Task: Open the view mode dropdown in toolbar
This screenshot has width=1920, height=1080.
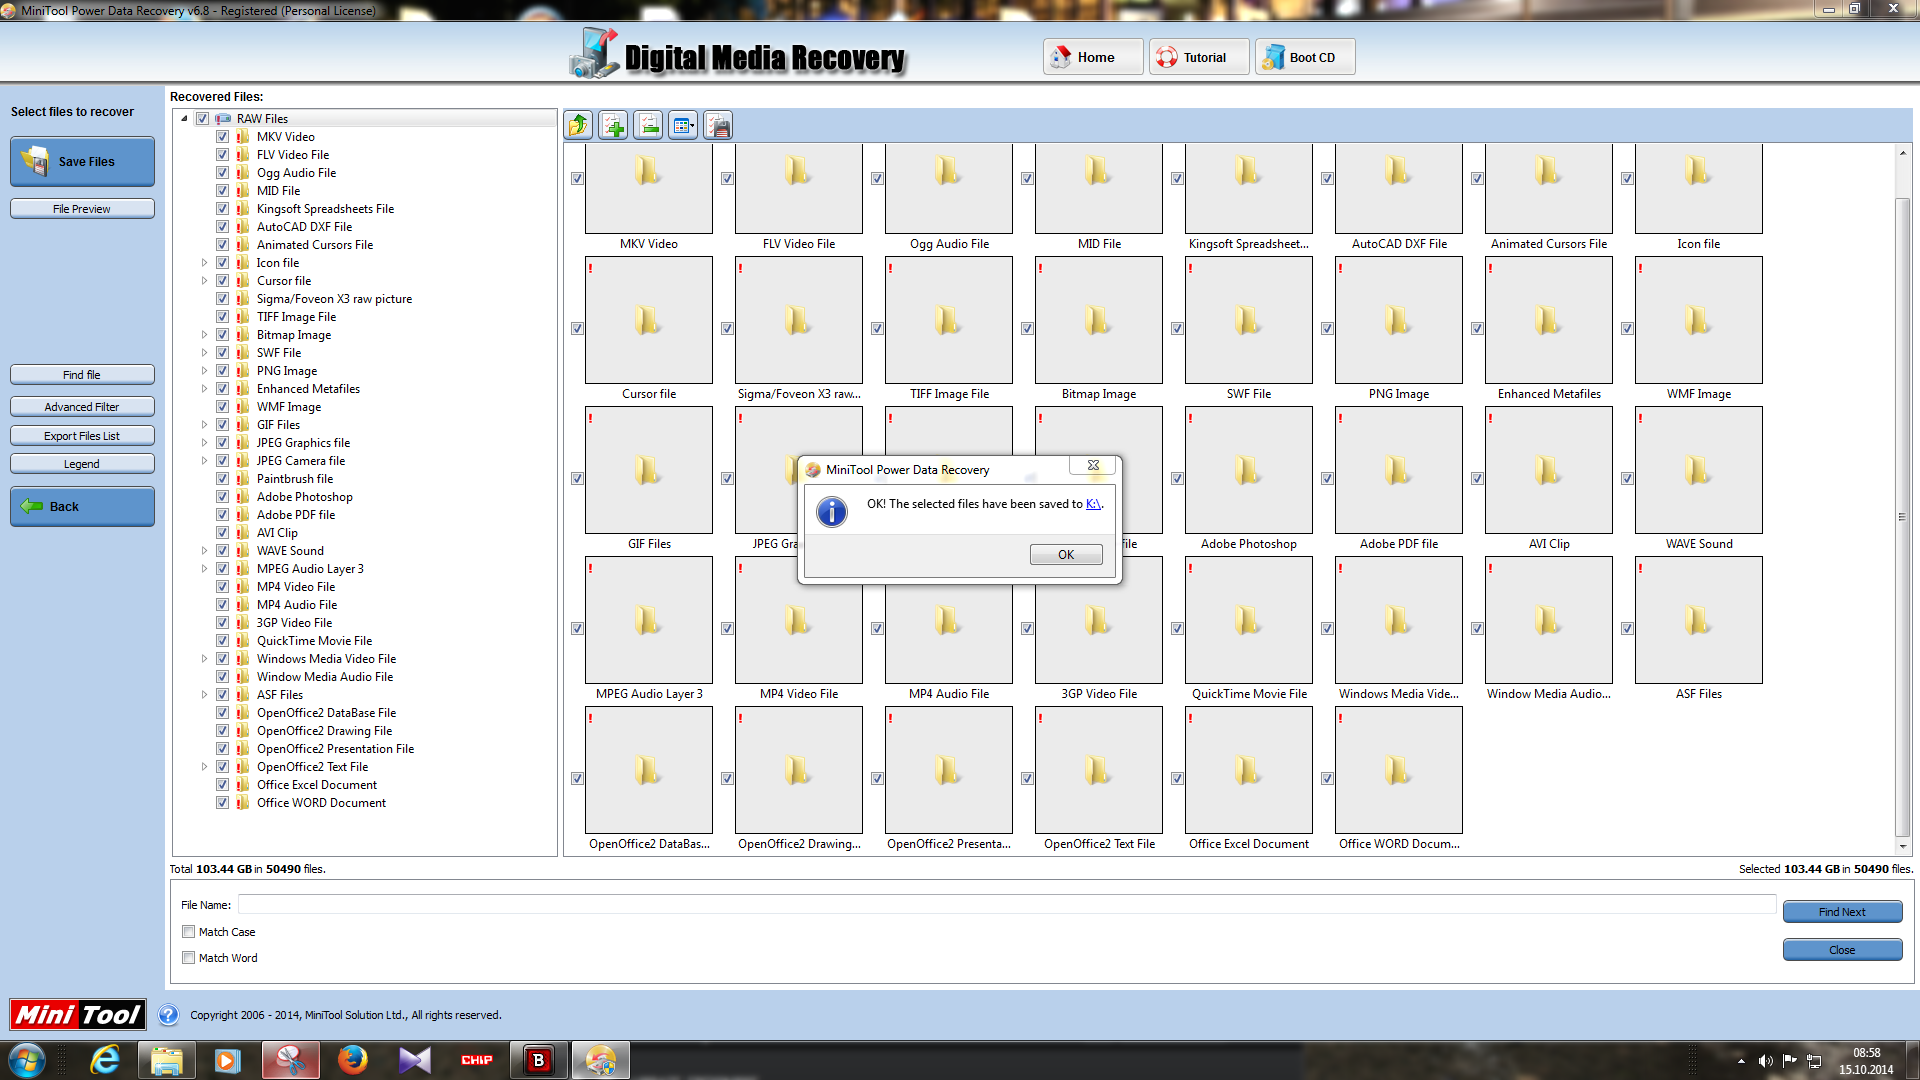Action: [684, 126]
